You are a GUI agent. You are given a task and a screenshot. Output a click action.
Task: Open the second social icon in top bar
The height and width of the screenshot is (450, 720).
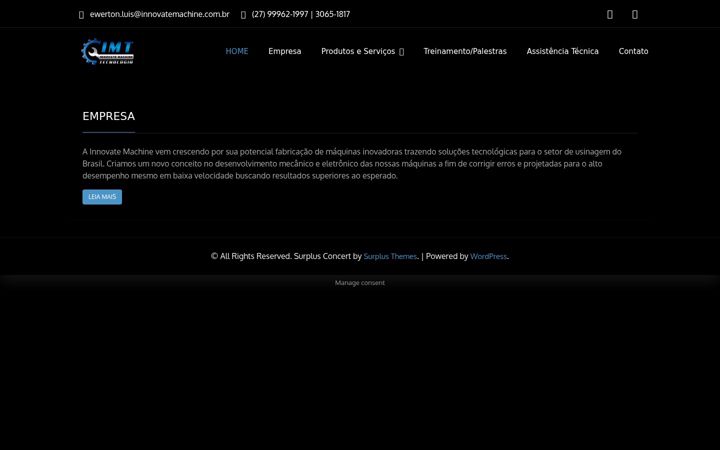click(x=635, y=15)
